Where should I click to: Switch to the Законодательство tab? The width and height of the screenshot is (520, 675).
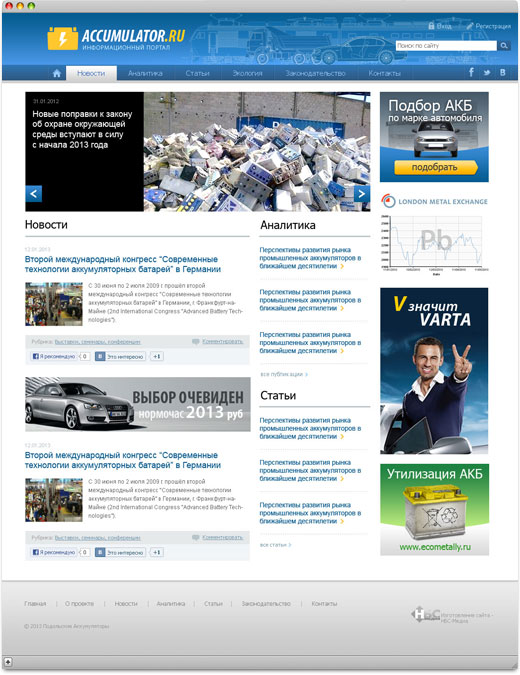point(315,73)
